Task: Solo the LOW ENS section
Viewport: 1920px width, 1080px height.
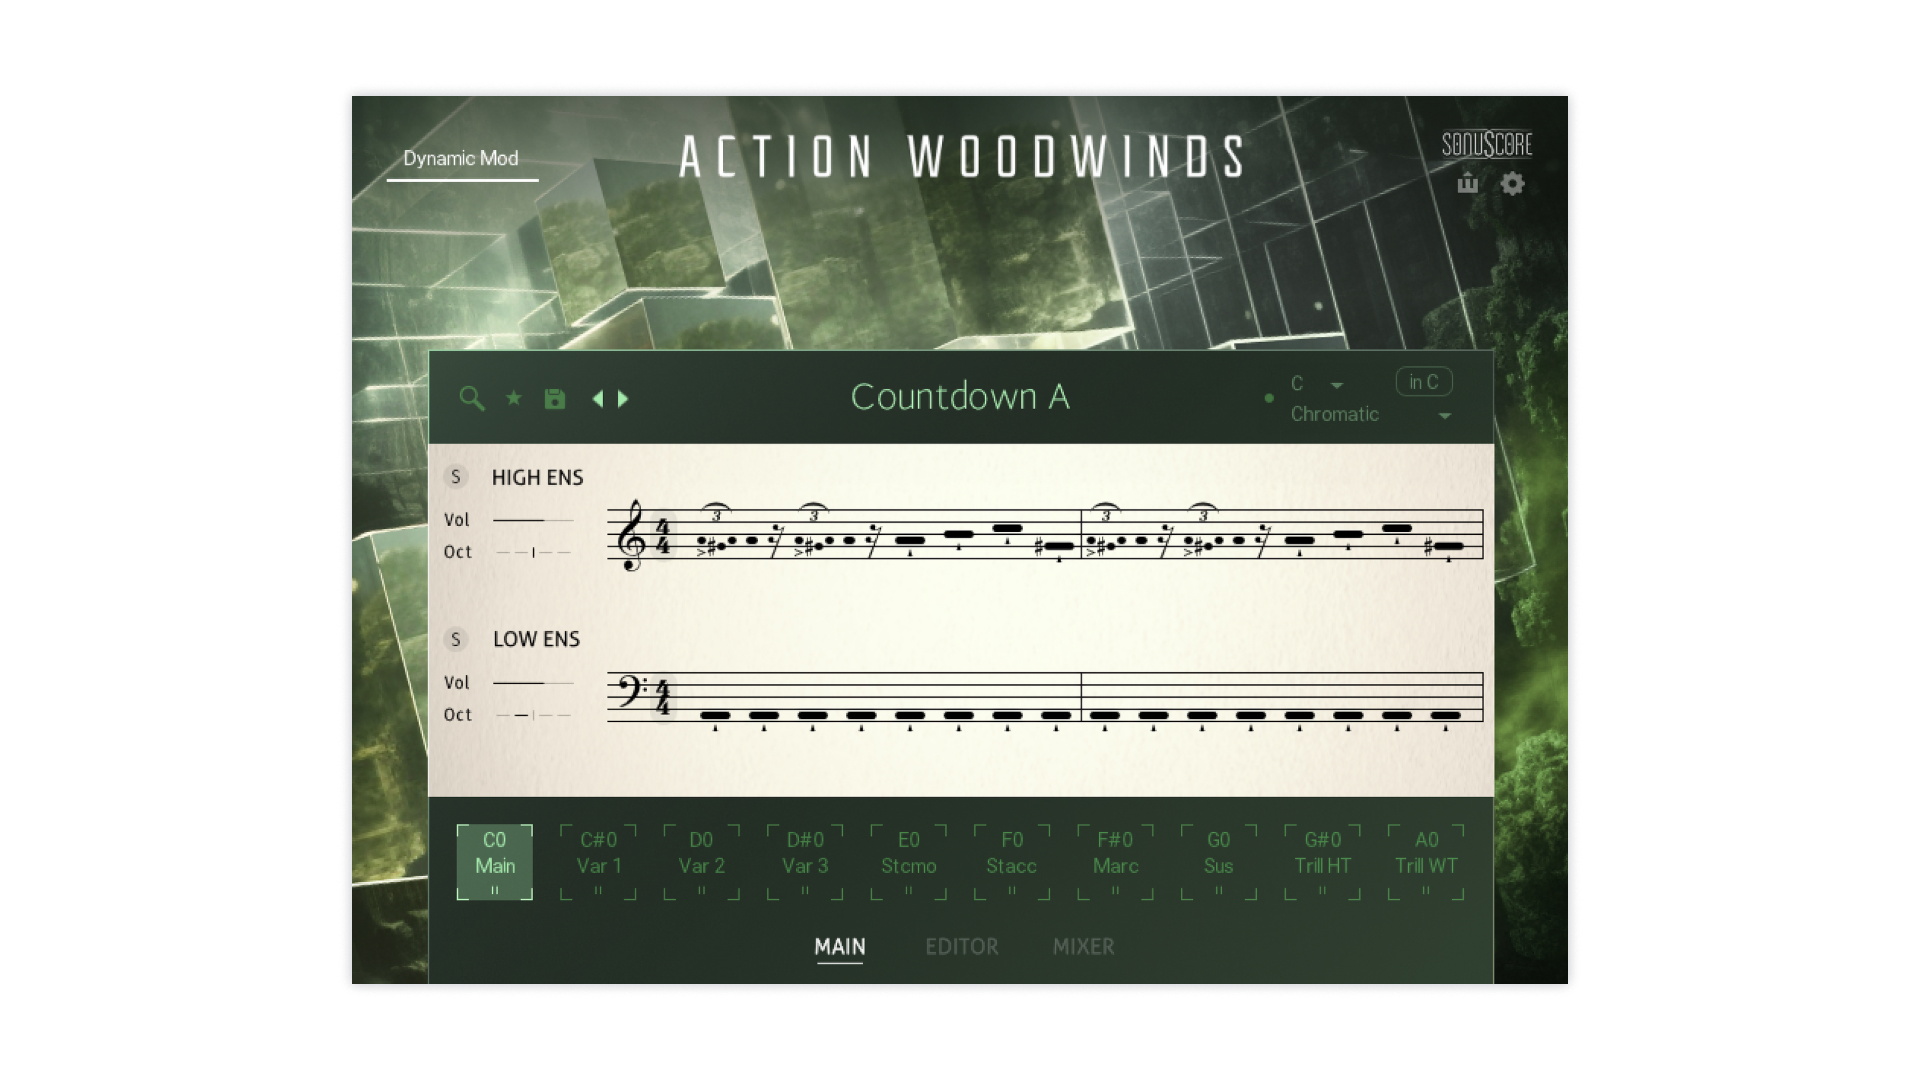Action: click(x=456, y=639)
